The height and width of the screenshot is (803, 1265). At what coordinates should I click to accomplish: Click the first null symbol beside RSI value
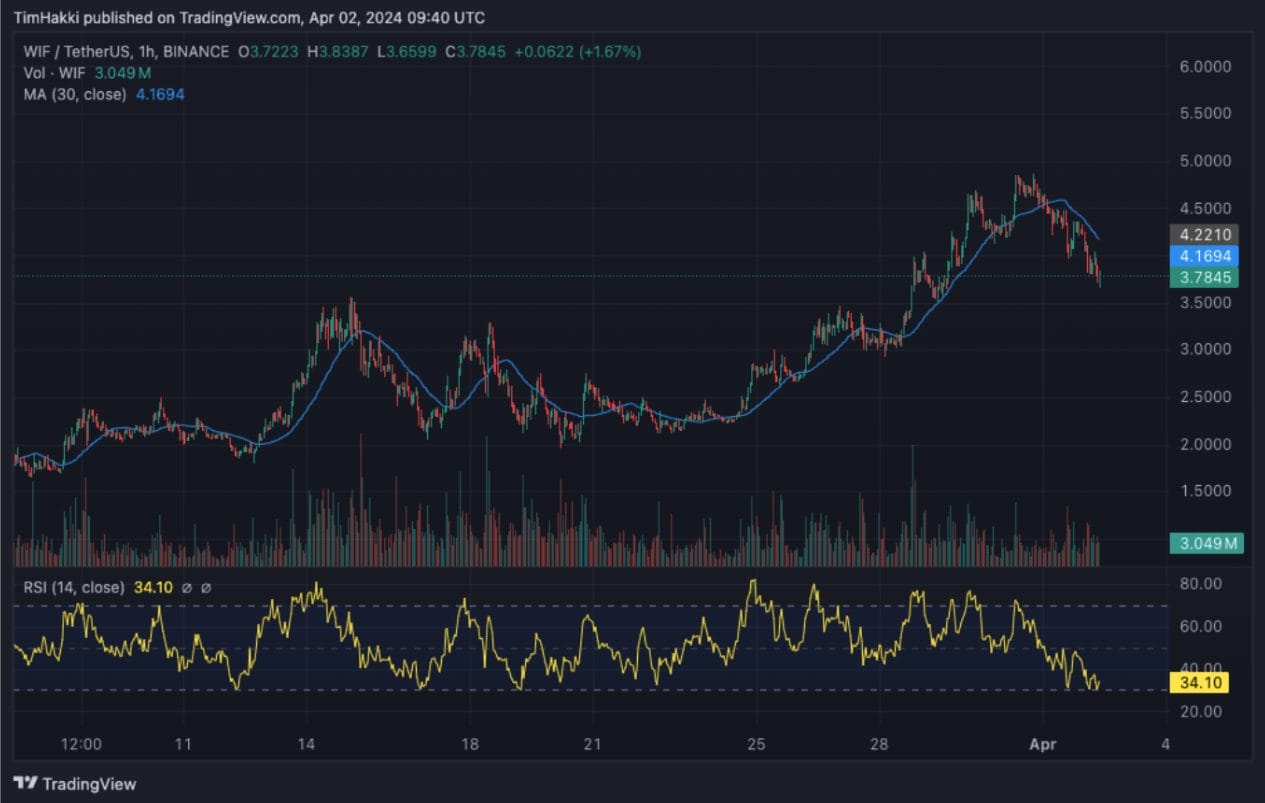click(186, 588)
